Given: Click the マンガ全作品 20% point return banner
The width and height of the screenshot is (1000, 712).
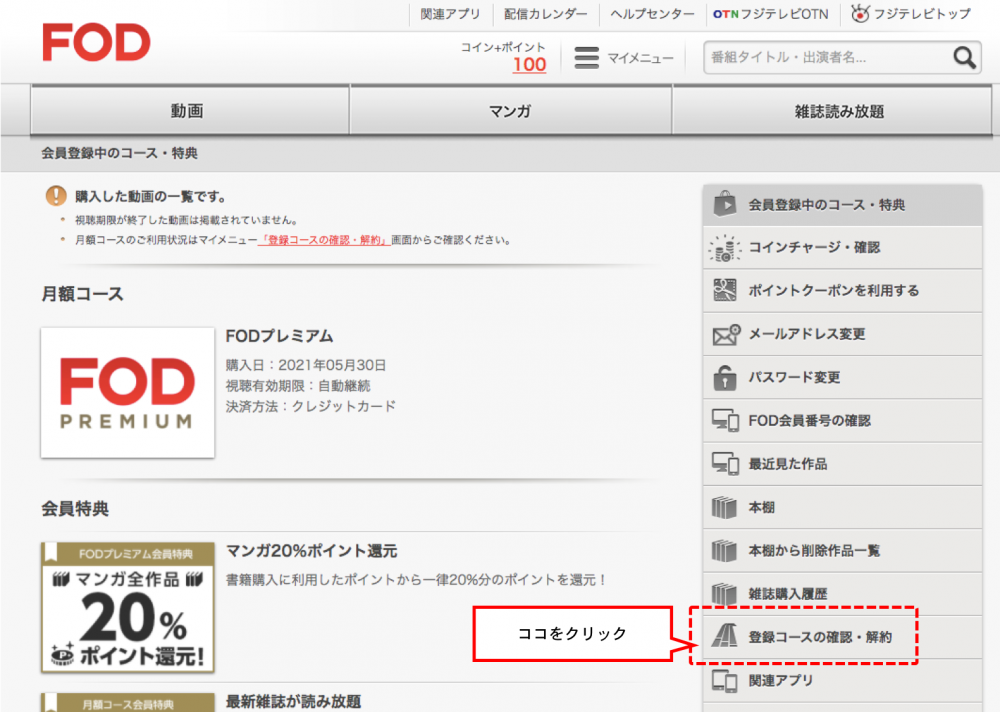Looking at the screenshot, I should pos(128,607).
